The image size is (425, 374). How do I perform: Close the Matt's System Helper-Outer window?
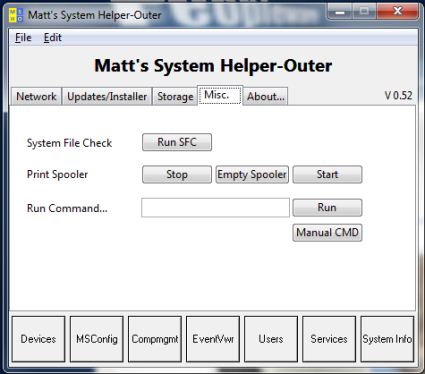pos(397,11)
